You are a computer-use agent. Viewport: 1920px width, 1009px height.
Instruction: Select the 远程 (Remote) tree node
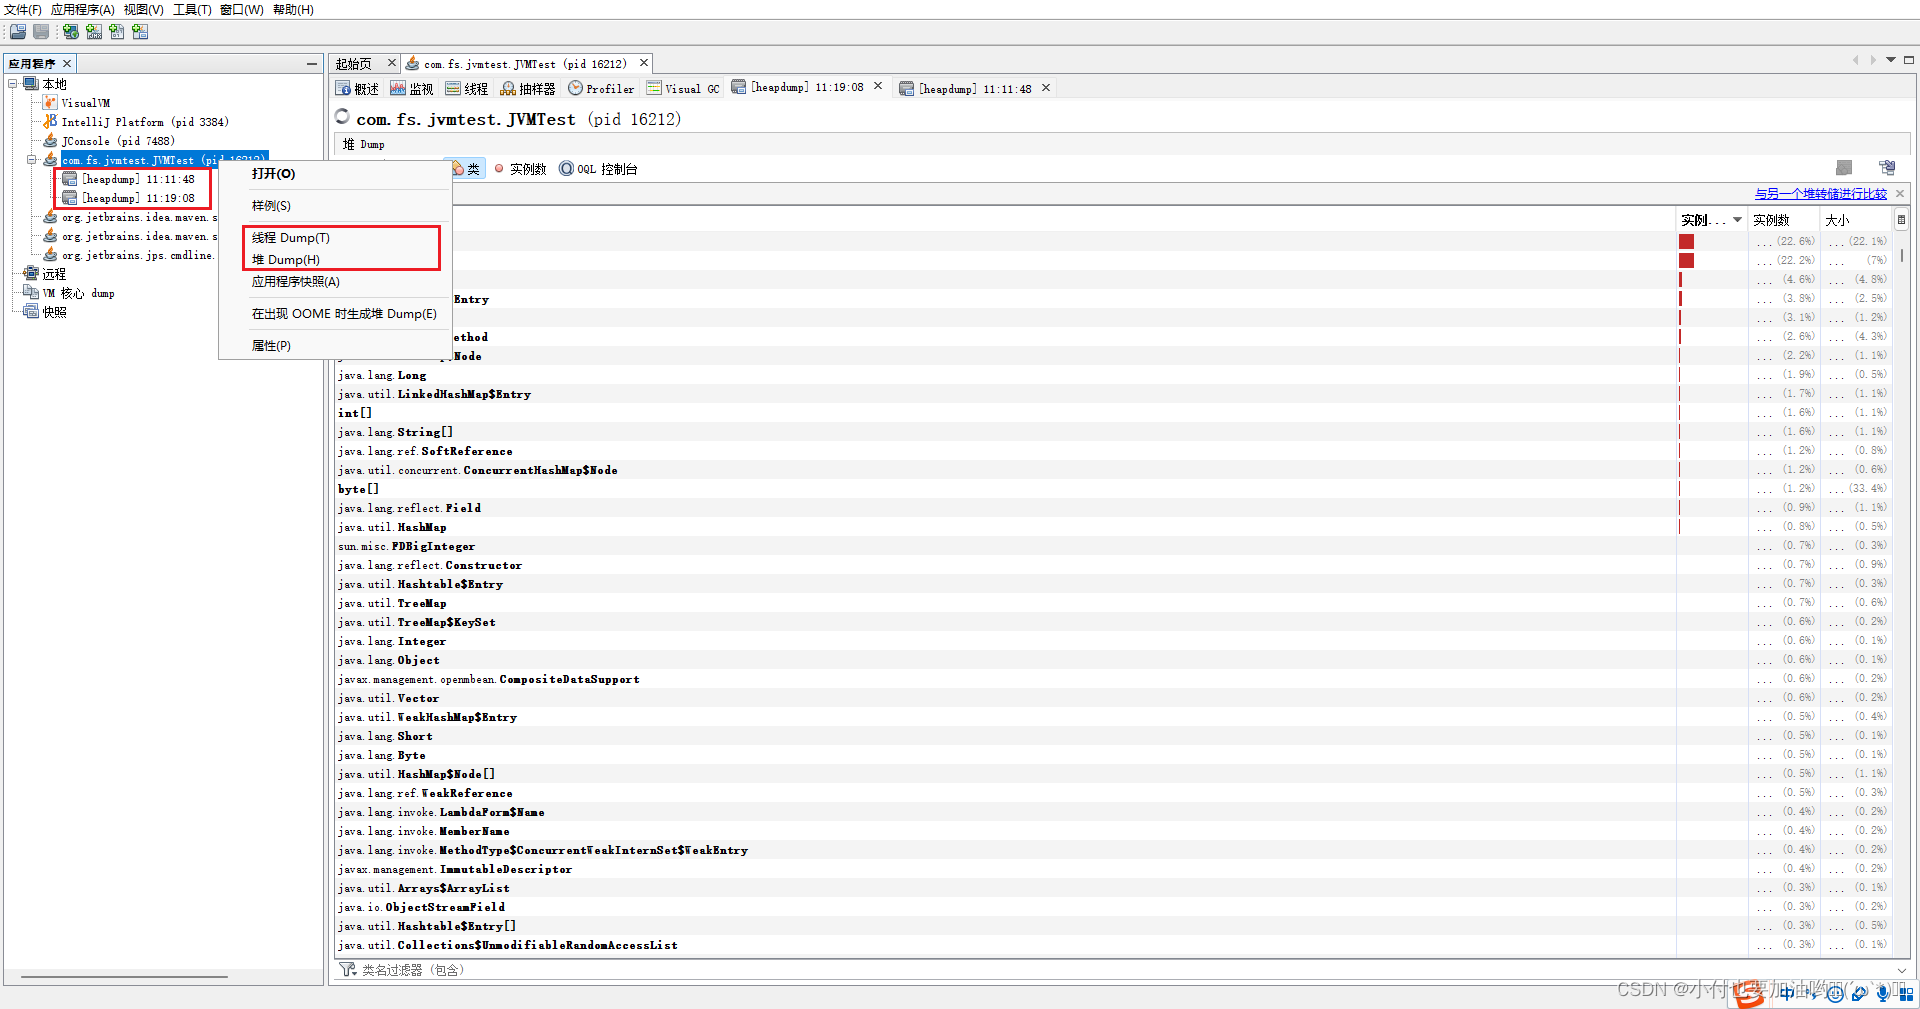(45, 274)
